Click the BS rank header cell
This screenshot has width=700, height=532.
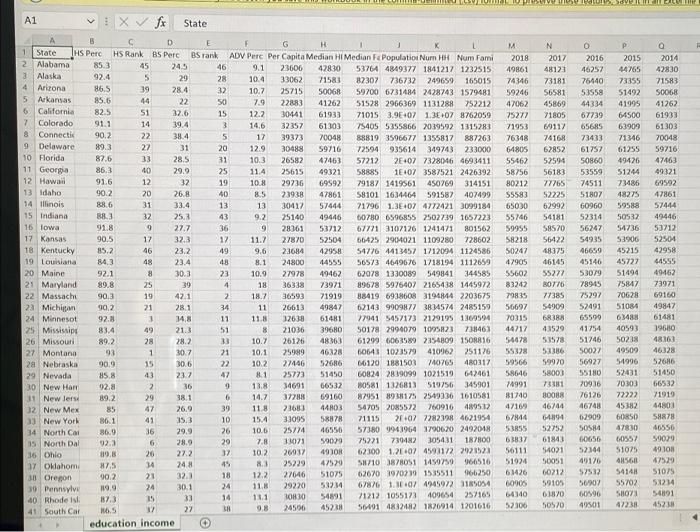208,55
